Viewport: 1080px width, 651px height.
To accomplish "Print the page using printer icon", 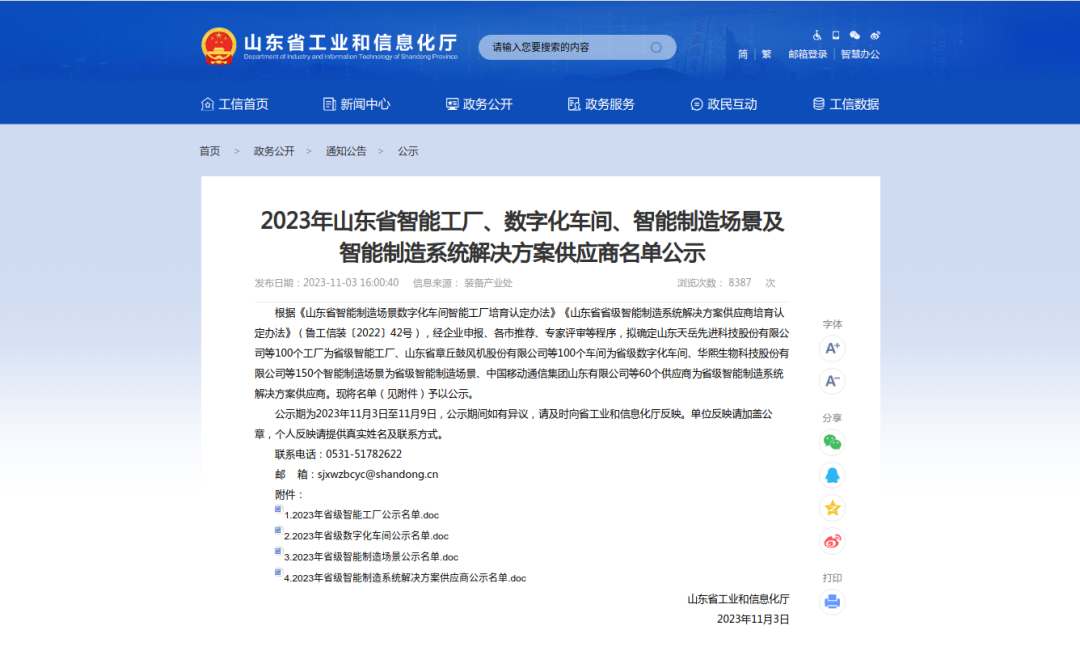I will tap(832, 602).
